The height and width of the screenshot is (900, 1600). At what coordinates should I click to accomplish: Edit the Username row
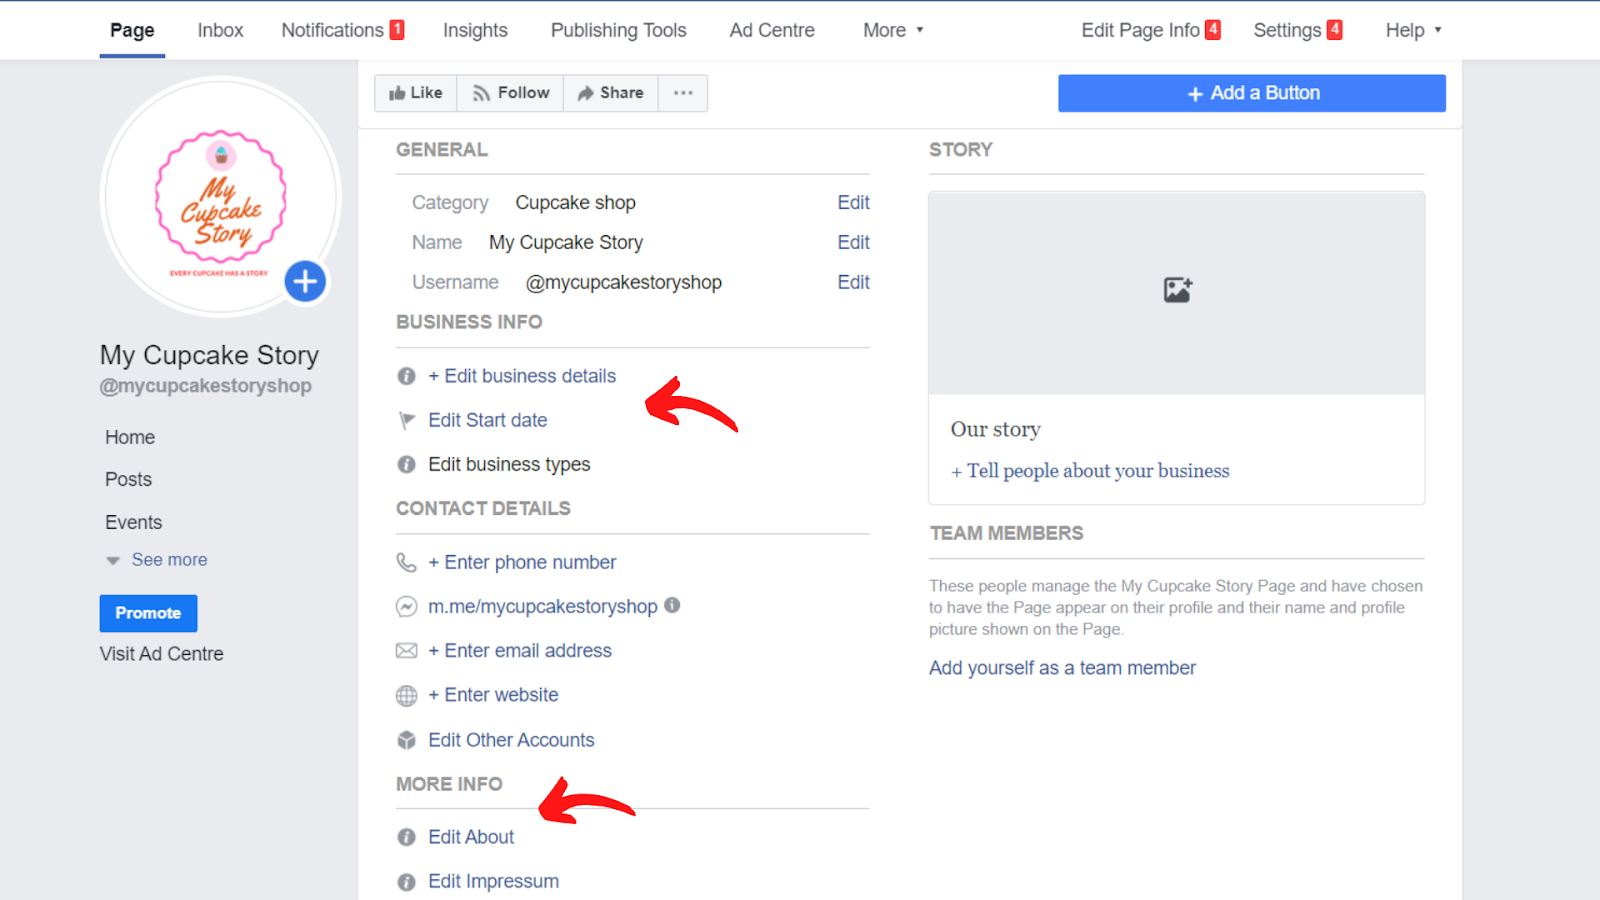pos(853,283)
